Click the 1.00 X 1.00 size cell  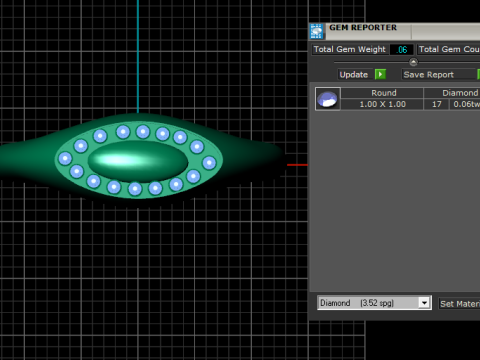pyautogui.click(x=382, y=104)
